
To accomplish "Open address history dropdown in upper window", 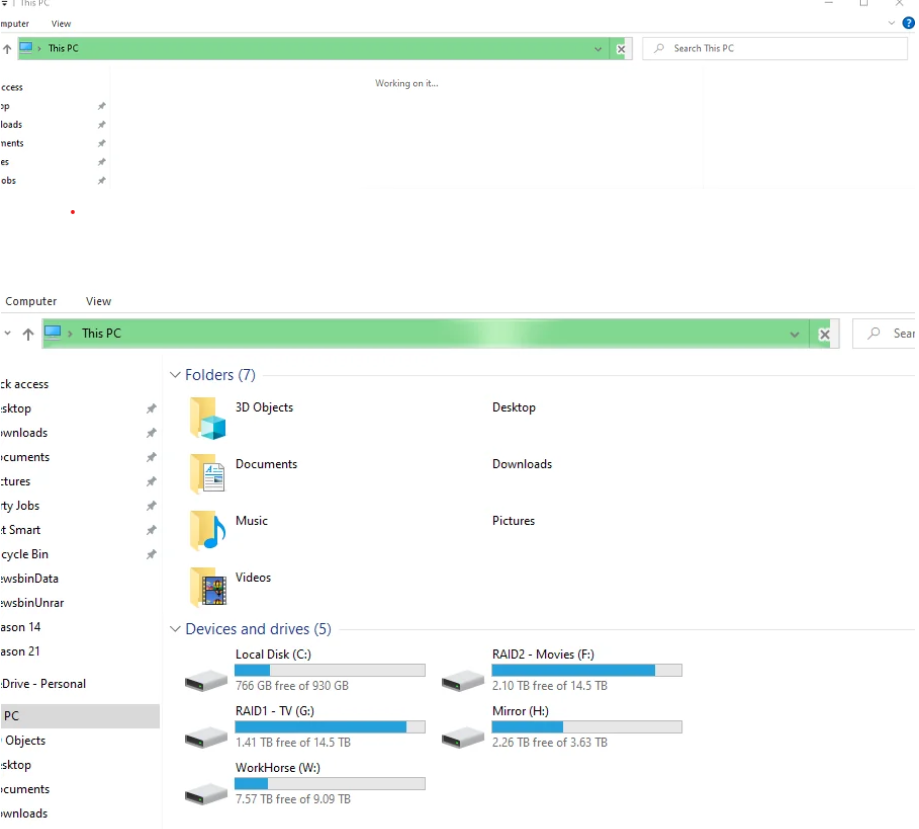I will pos(598,49).
